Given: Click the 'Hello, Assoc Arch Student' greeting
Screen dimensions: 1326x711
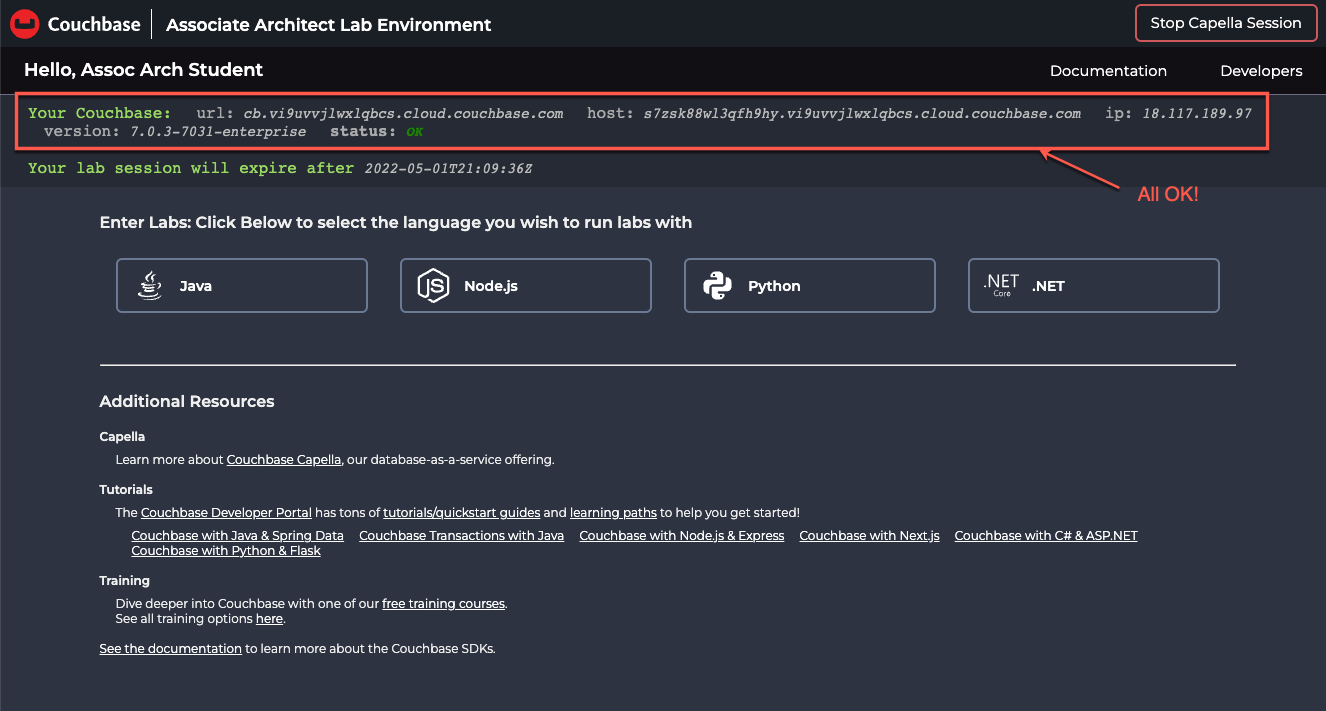Looking at the screenshot, I should point(143,70).
